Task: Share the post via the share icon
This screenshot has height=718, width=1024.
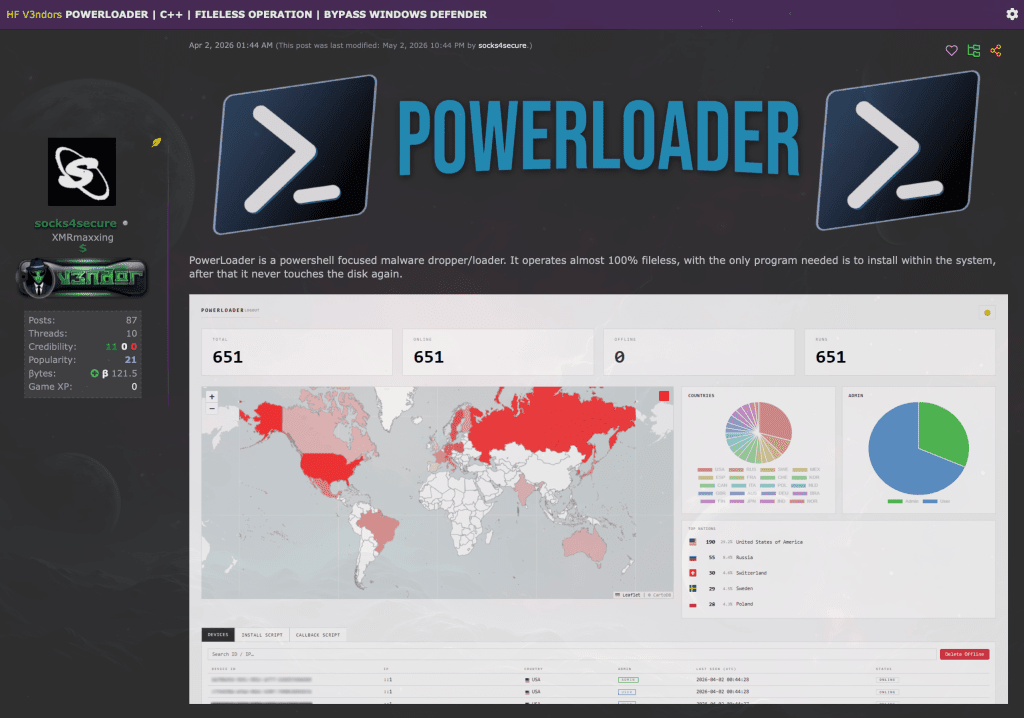Action: point(996,50)
